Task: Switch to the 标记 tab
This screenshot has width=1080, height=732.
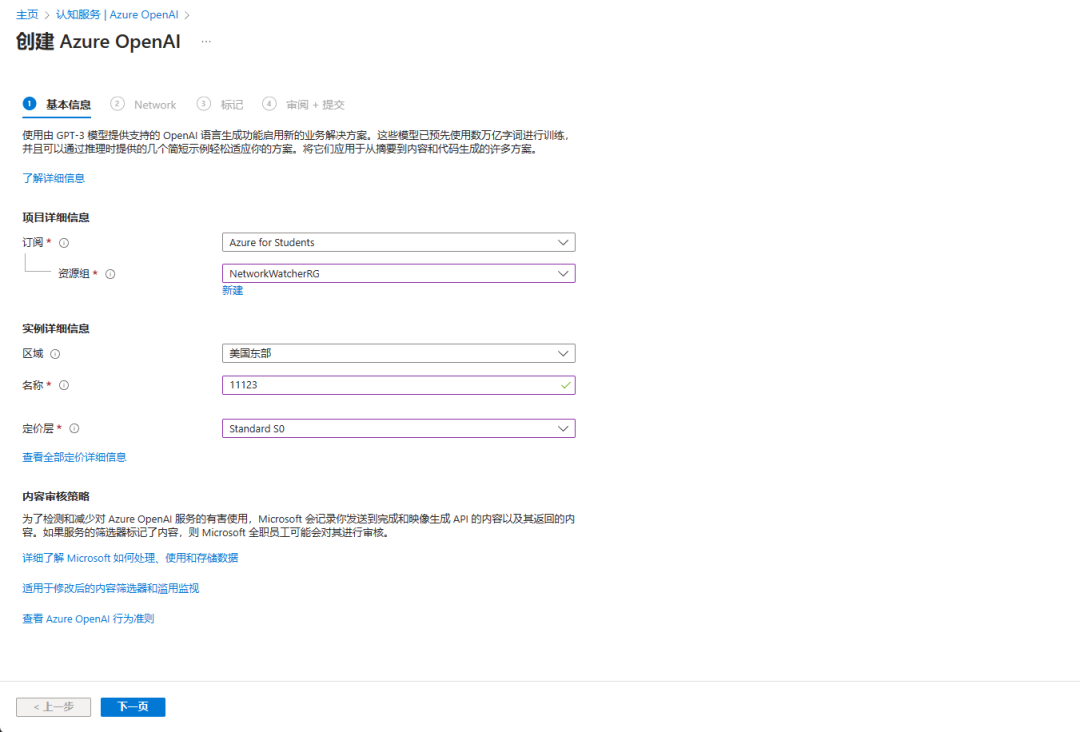Action: (231, 105)
